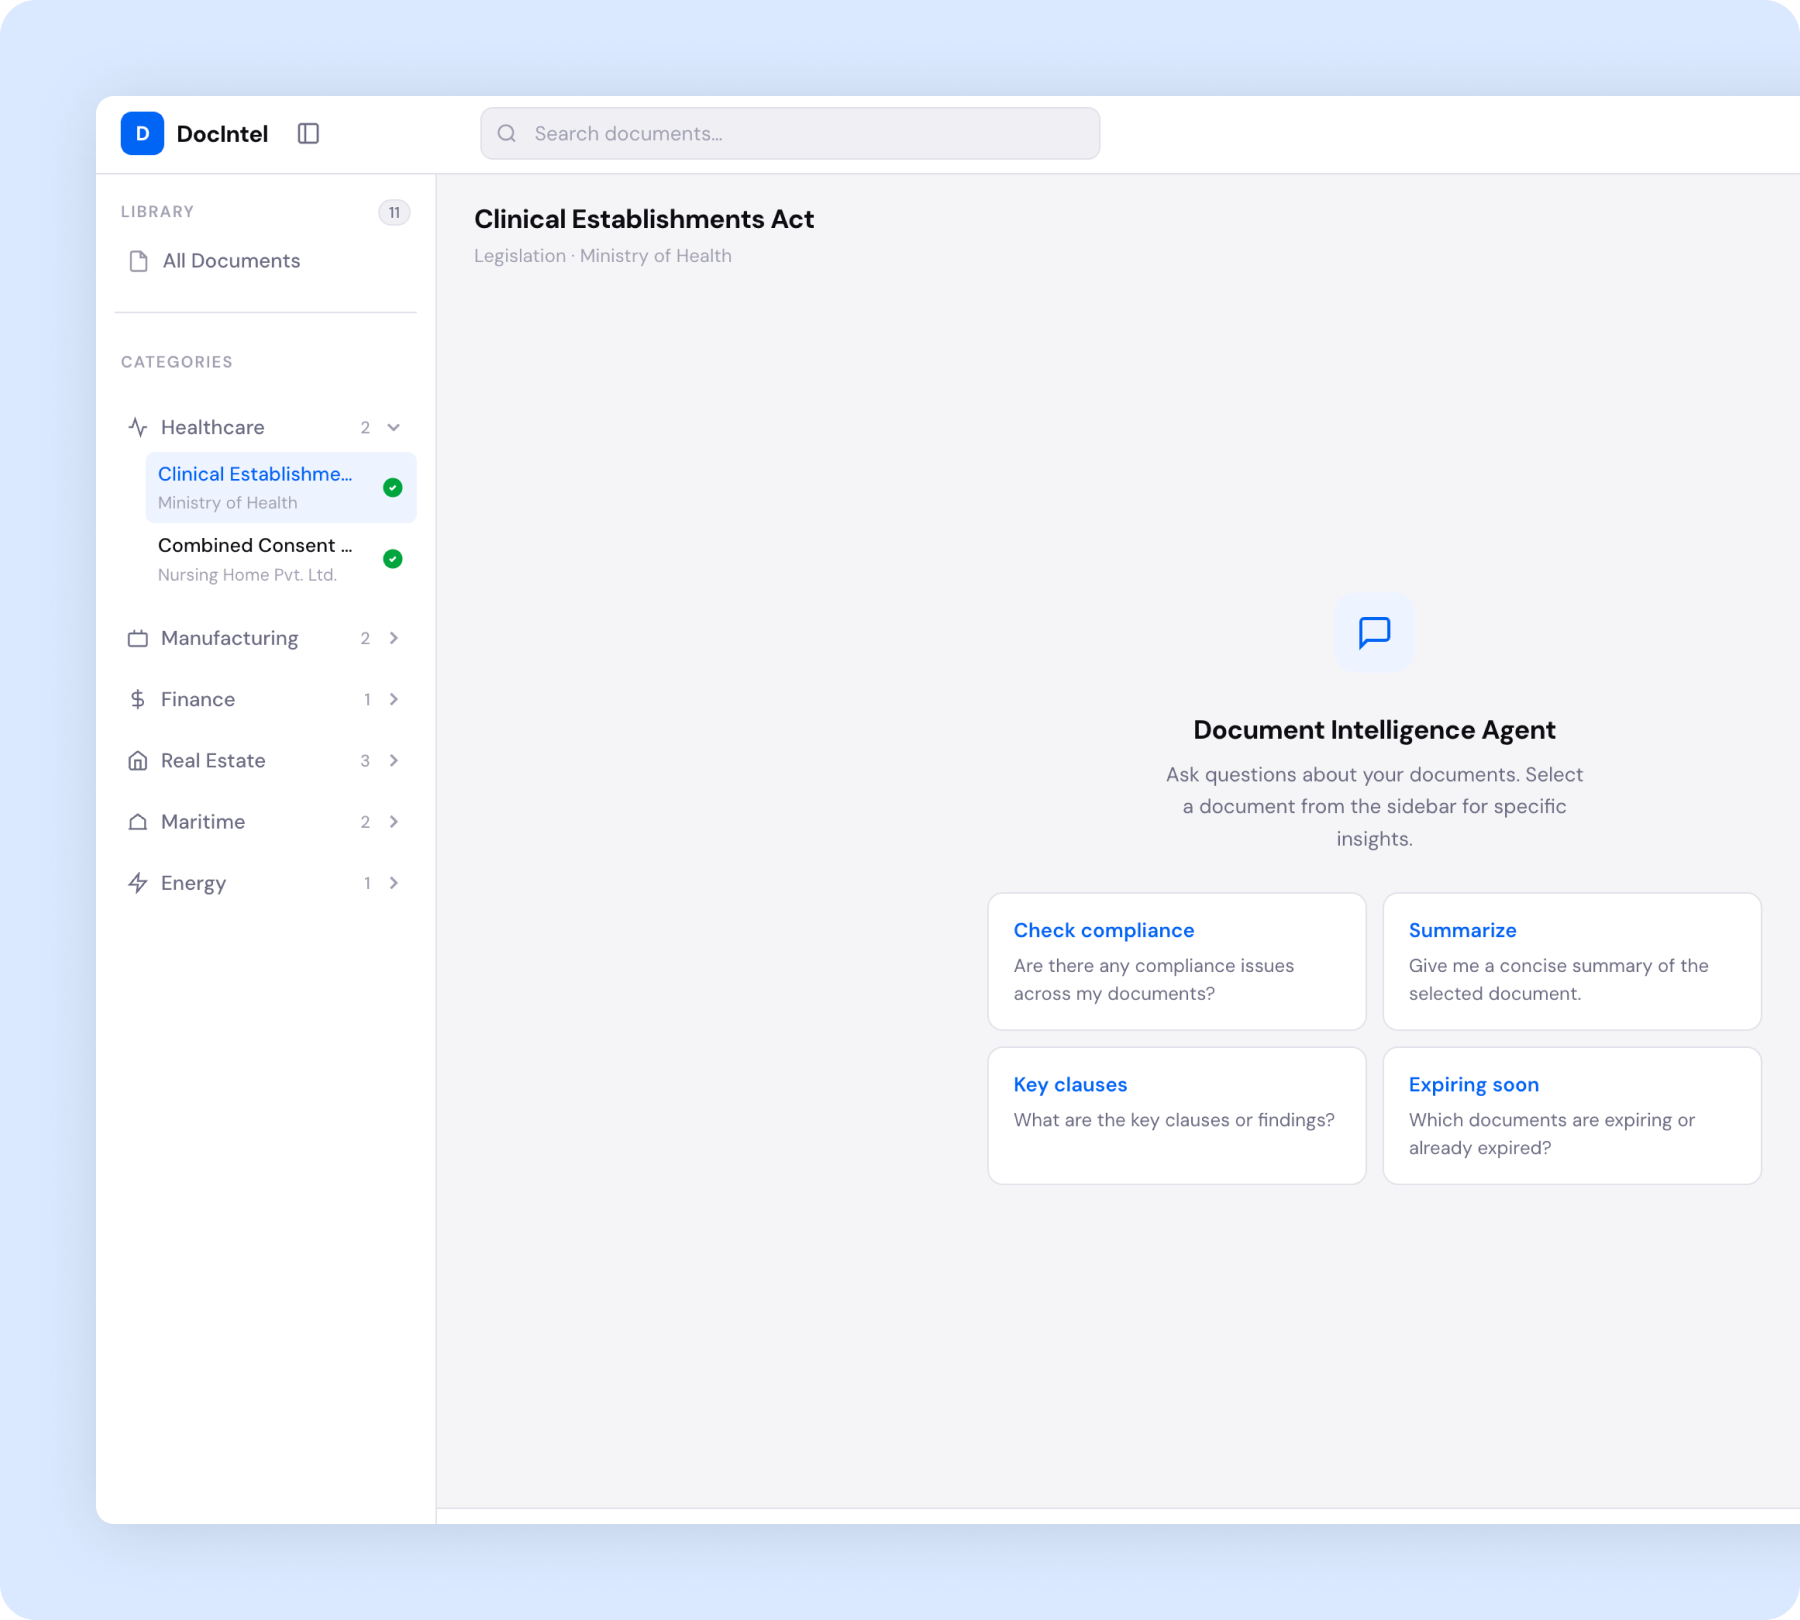
Task: Select the Healthcare heartbeat icon
Action: point(137,427)
